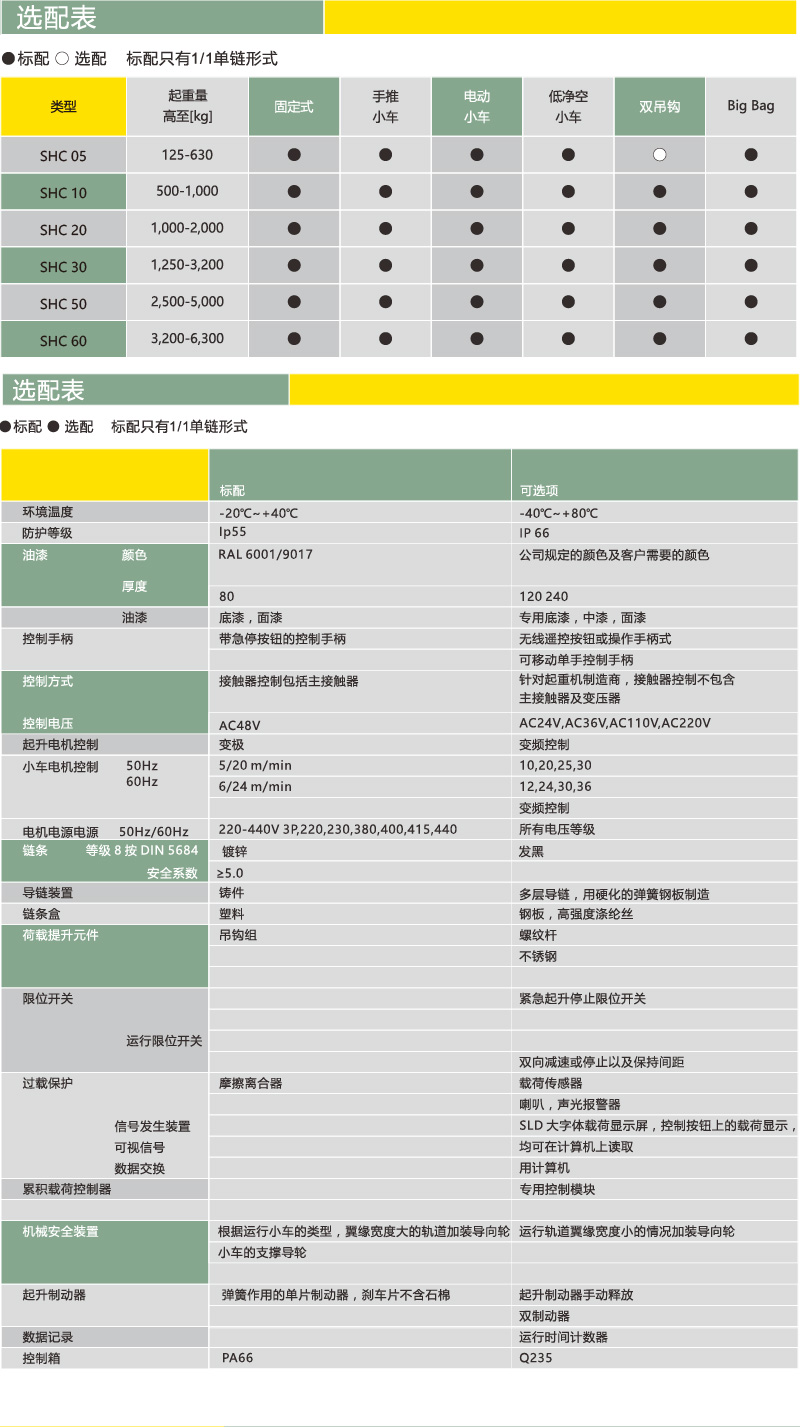Click the hollow circle legend marker before 选配
The height and width of the screenshot is (1427, 800).
62,59
